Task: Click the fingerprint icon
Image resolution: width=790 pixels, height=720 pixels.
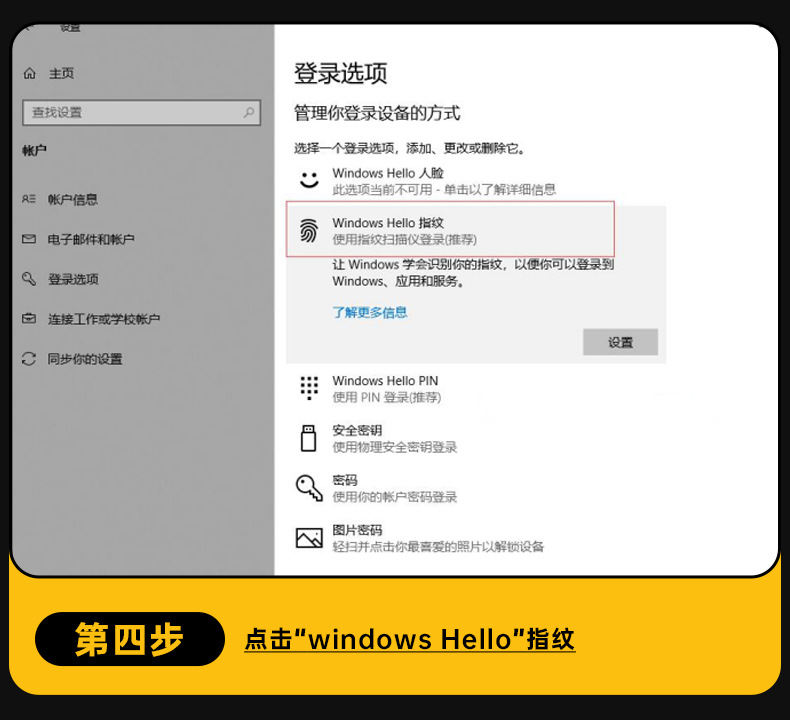Action: pyautogui.click(x=309, y=230)
